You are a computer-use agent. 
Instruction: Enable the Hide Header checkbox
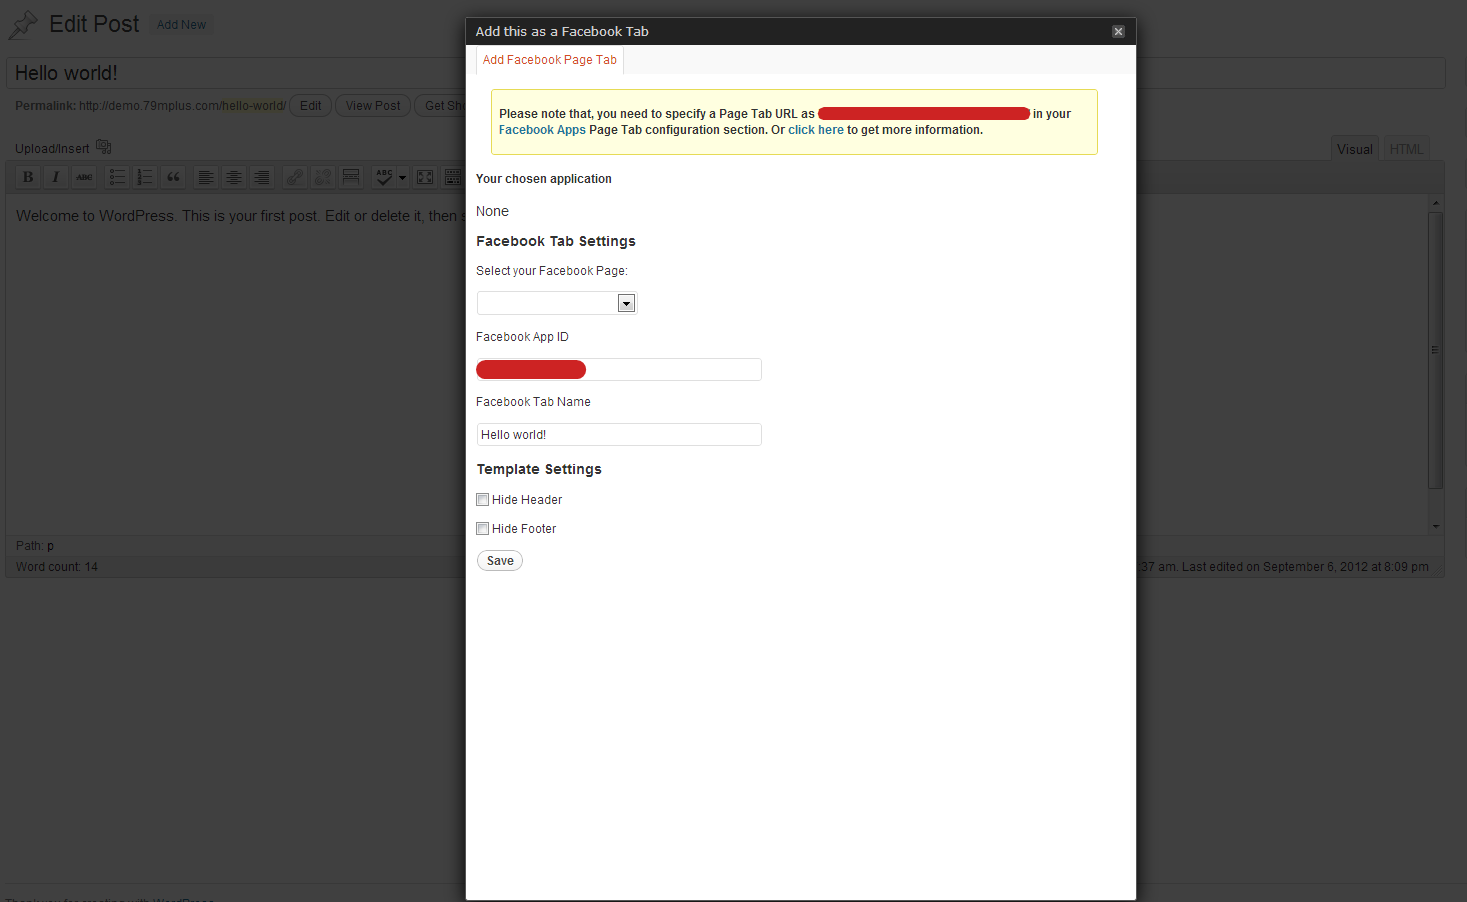(x=483, y=500)
